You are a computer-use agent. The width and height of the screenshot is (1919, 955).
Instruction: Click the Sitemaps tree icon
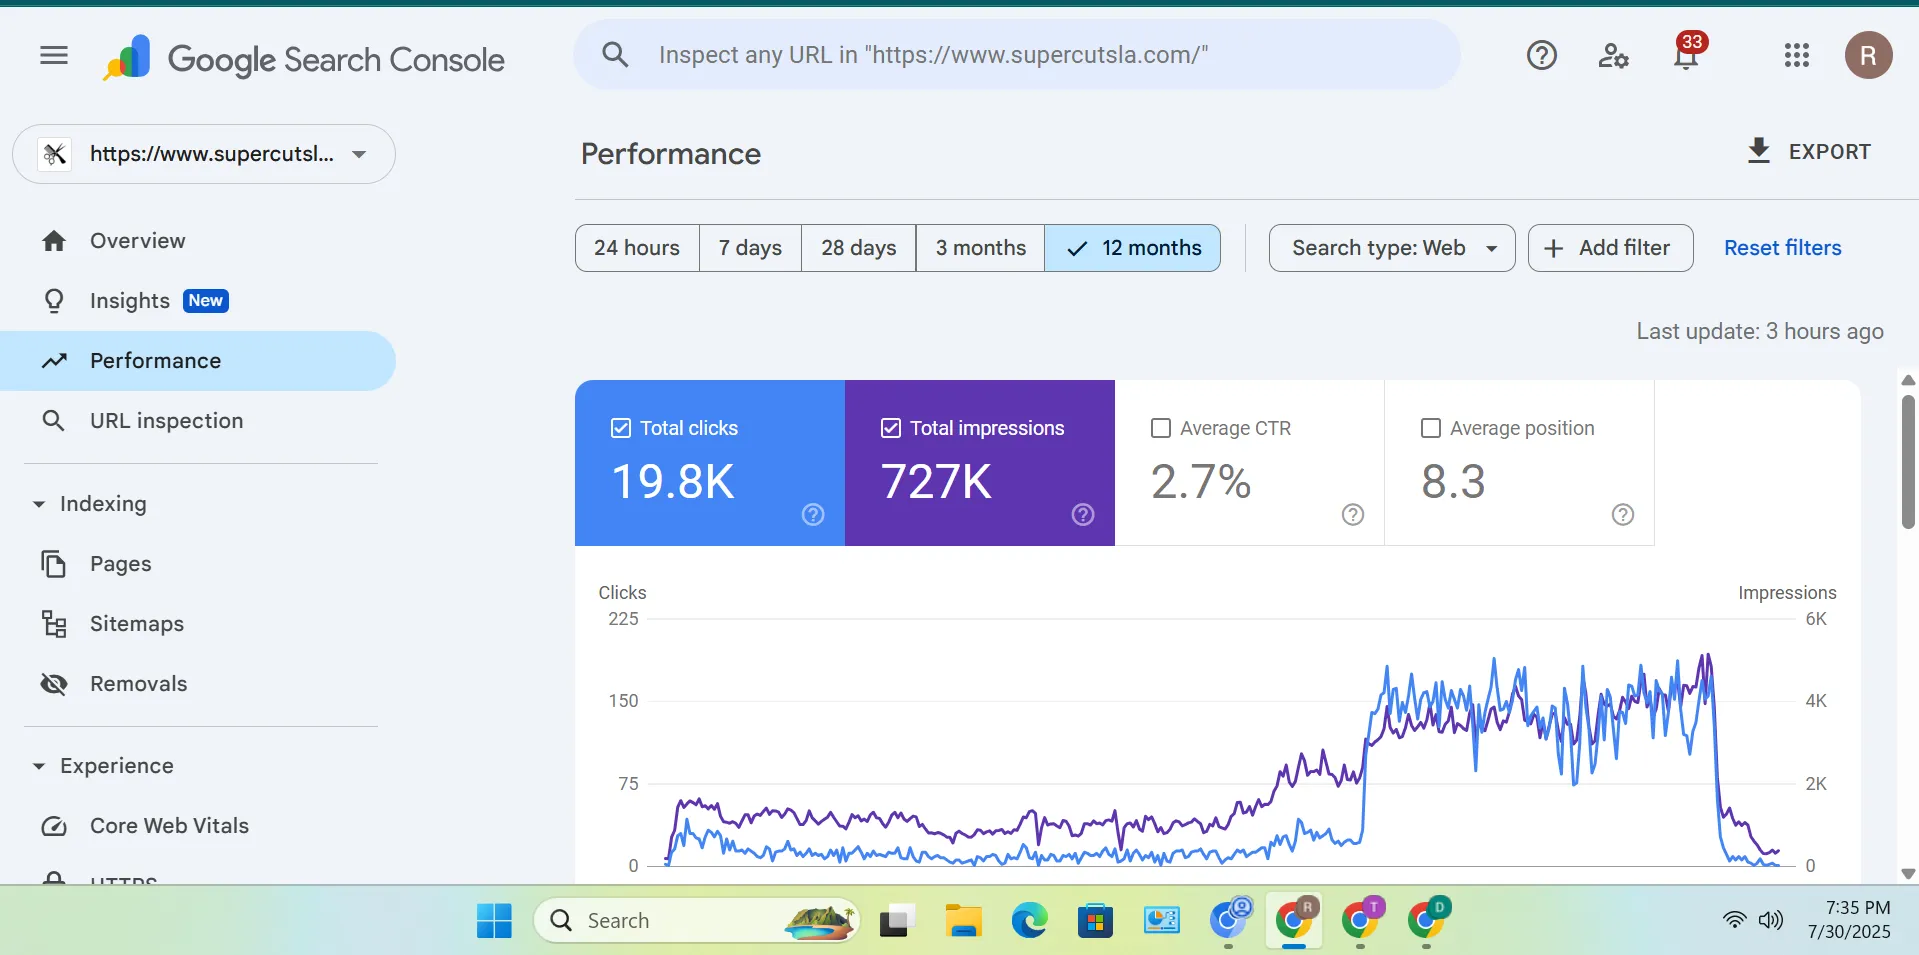tap(54, 624)
